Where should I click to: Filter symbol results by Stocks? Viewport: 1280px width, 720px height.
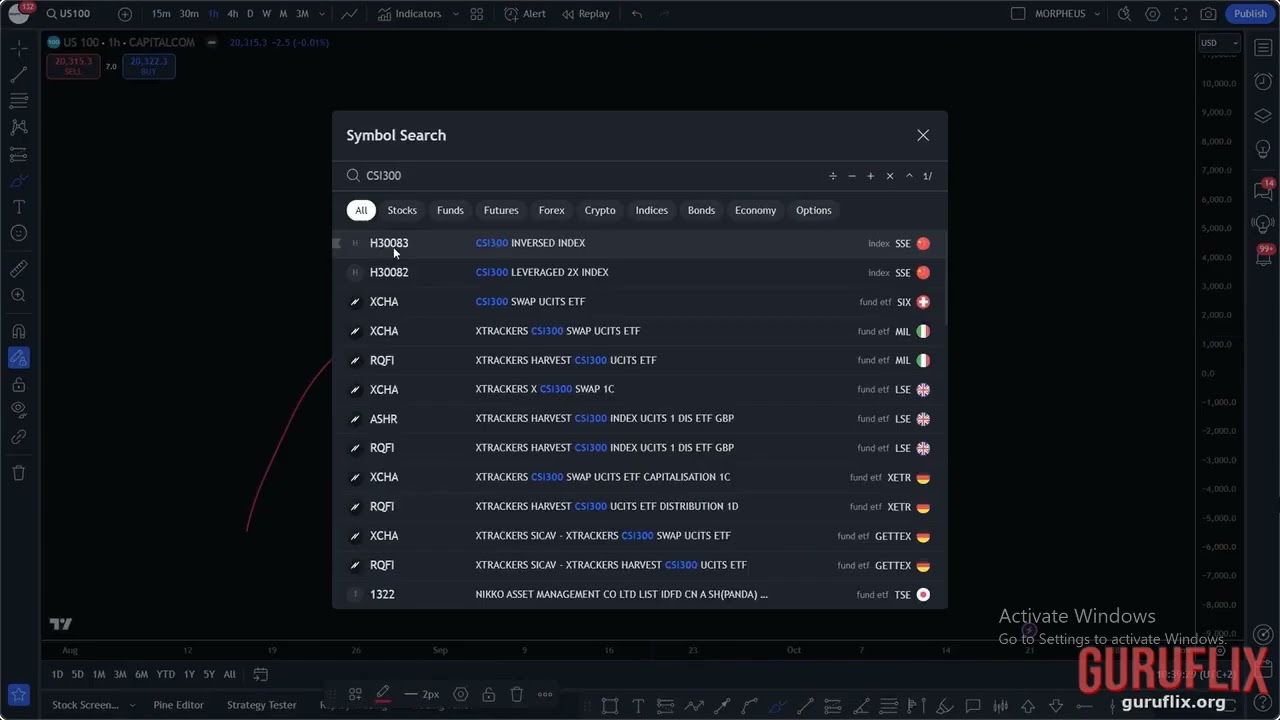[x=402, y=210]
